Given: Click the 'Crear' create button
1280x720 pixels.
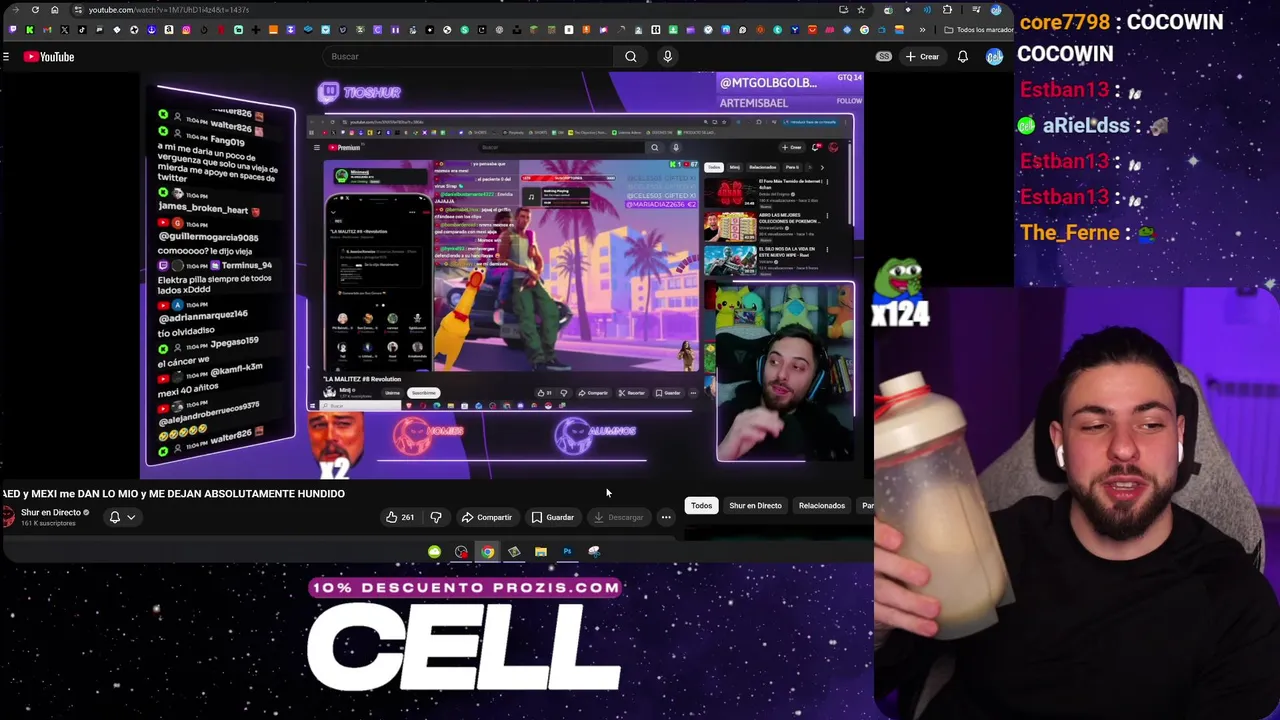Looking at the screenshot, I should (922, 57).
